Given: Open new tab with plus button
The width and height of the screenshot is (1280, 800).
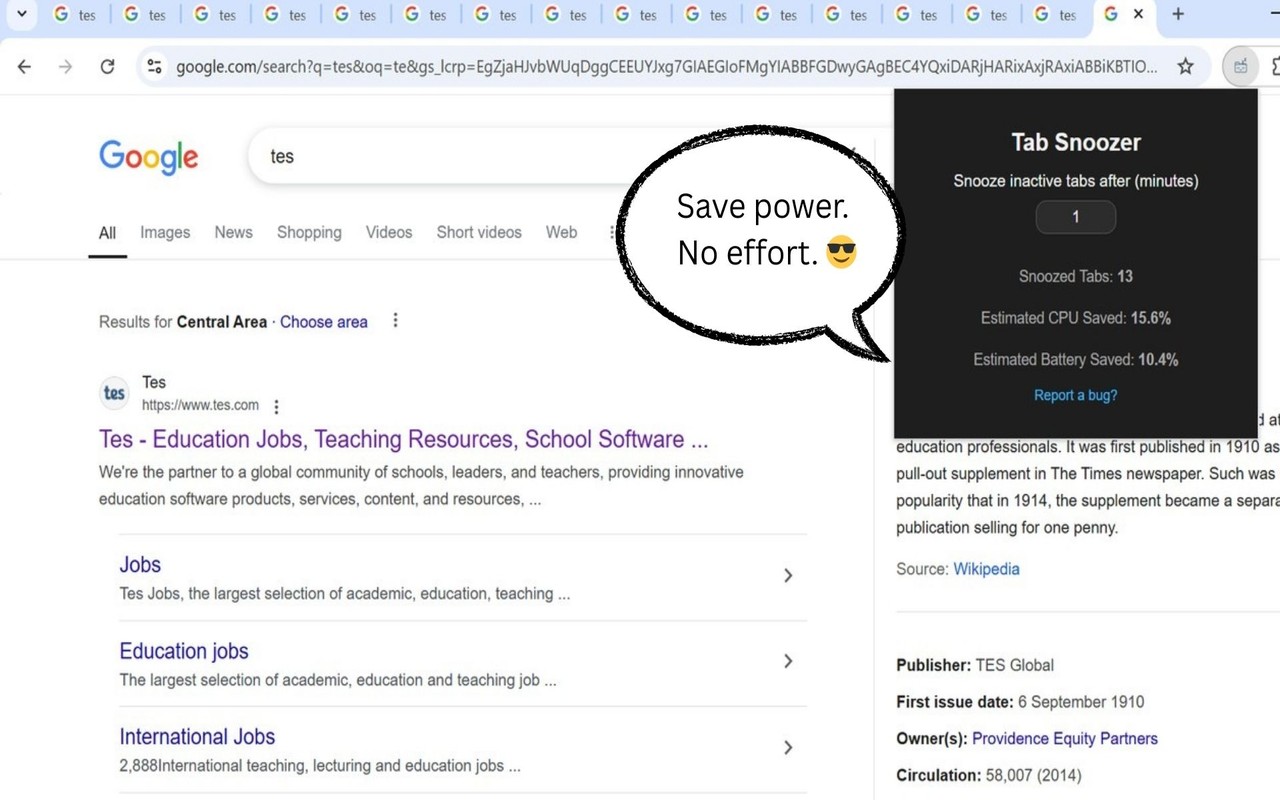Looking at the screenshot, I should (x=1178, y=14).
